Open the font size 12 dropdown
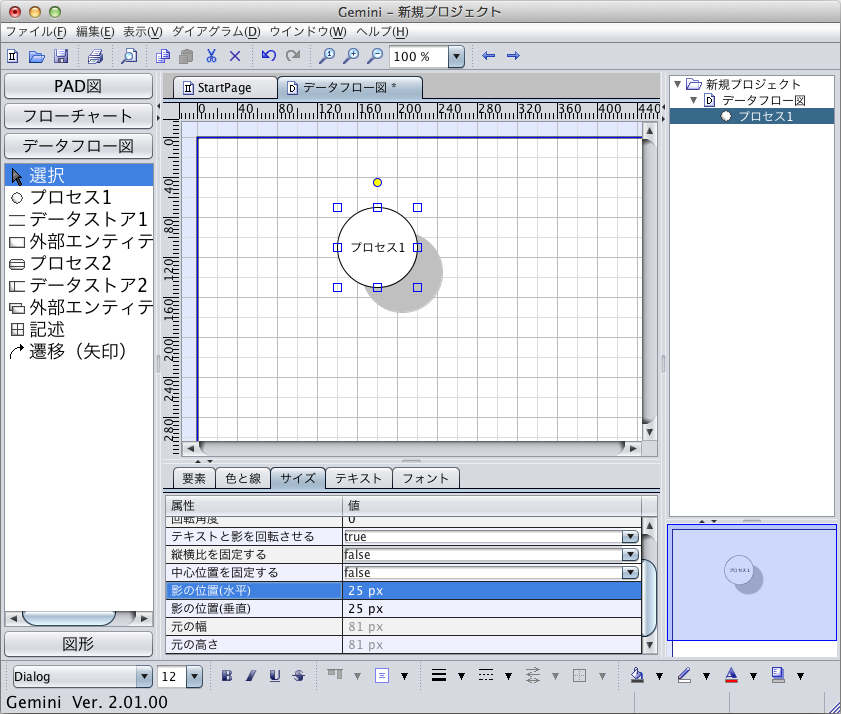The height and width of the screenshot is (714, 841). (x=194, y=676)
